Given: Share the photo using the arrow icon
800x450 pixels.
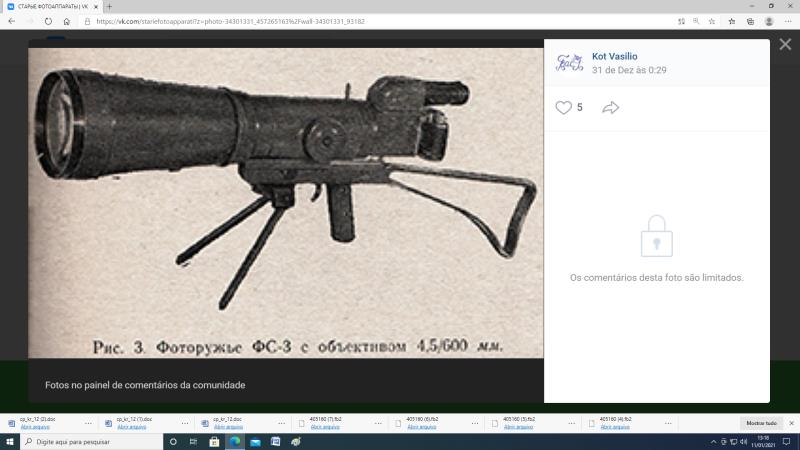Looking at the screenshot, I should pos(610,107).
